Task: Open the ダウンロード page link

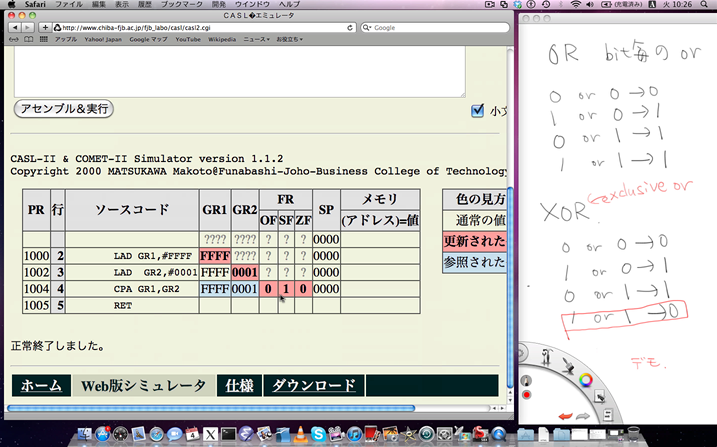Action: (x=314, y=385)
